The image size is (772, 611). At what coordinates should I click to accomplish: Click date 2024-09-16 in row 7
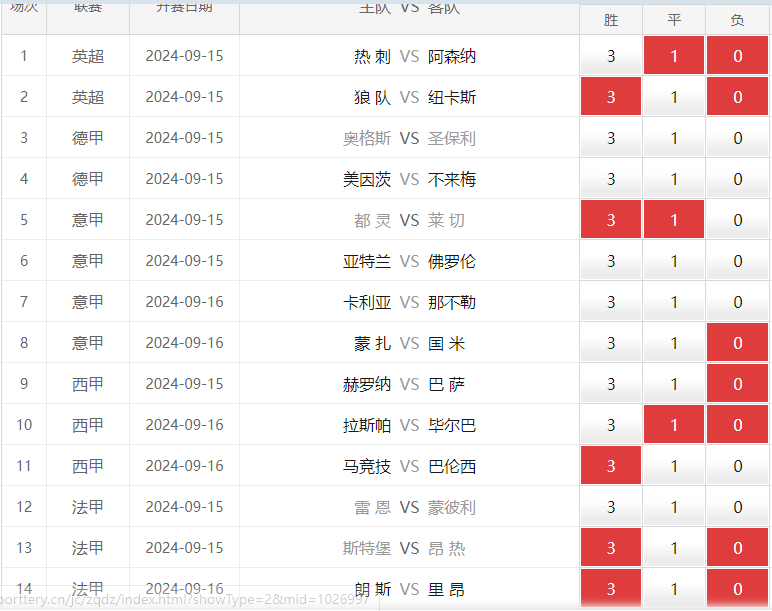tap(184, 302)
